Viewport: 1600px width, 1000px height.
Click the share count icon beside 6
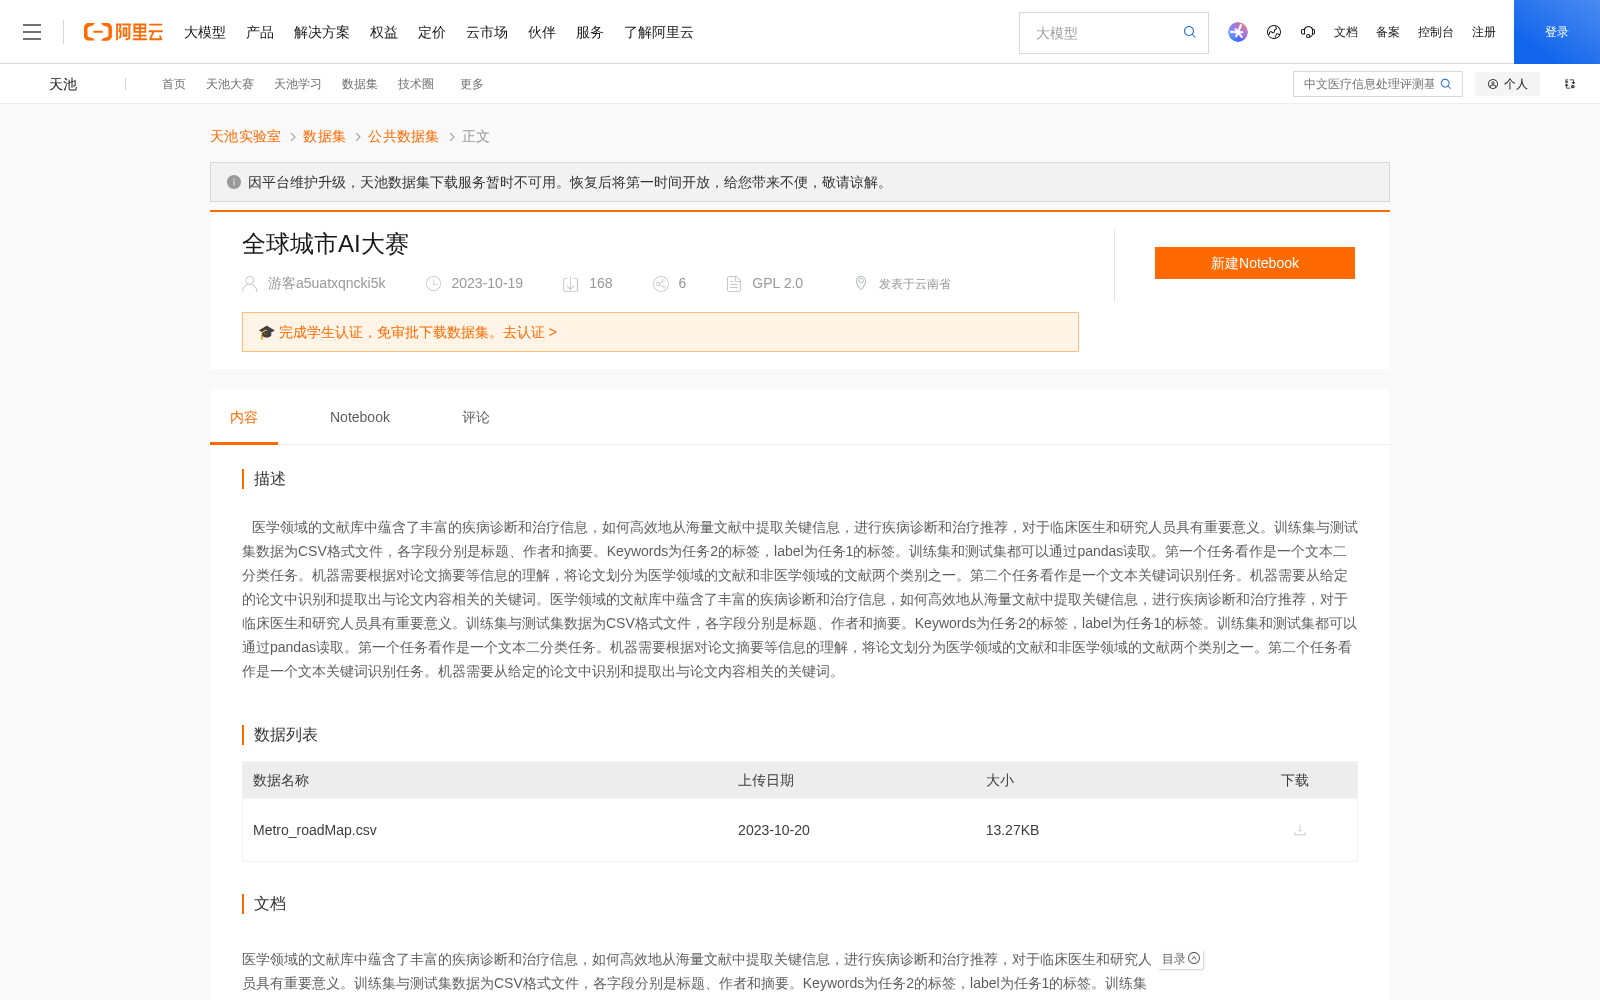661,284
